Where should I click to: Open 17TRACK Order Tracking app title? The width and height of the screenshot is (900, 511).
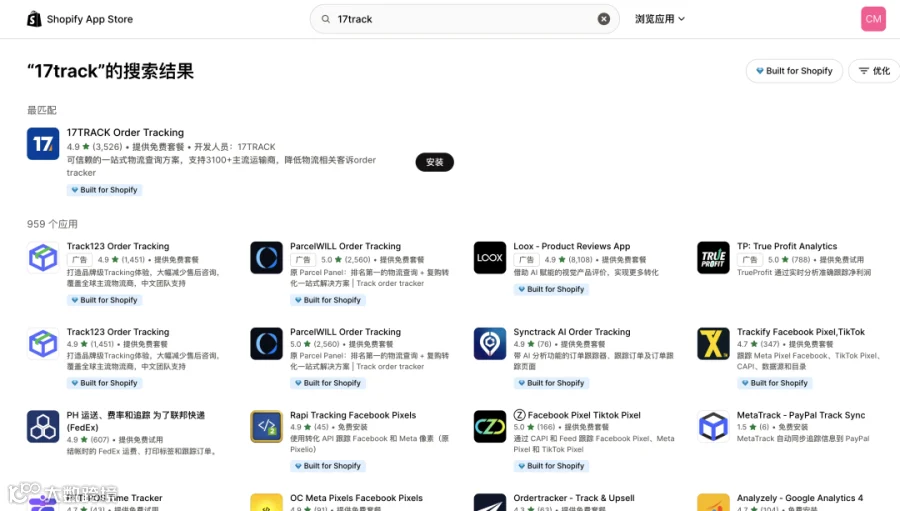point(125,132)
